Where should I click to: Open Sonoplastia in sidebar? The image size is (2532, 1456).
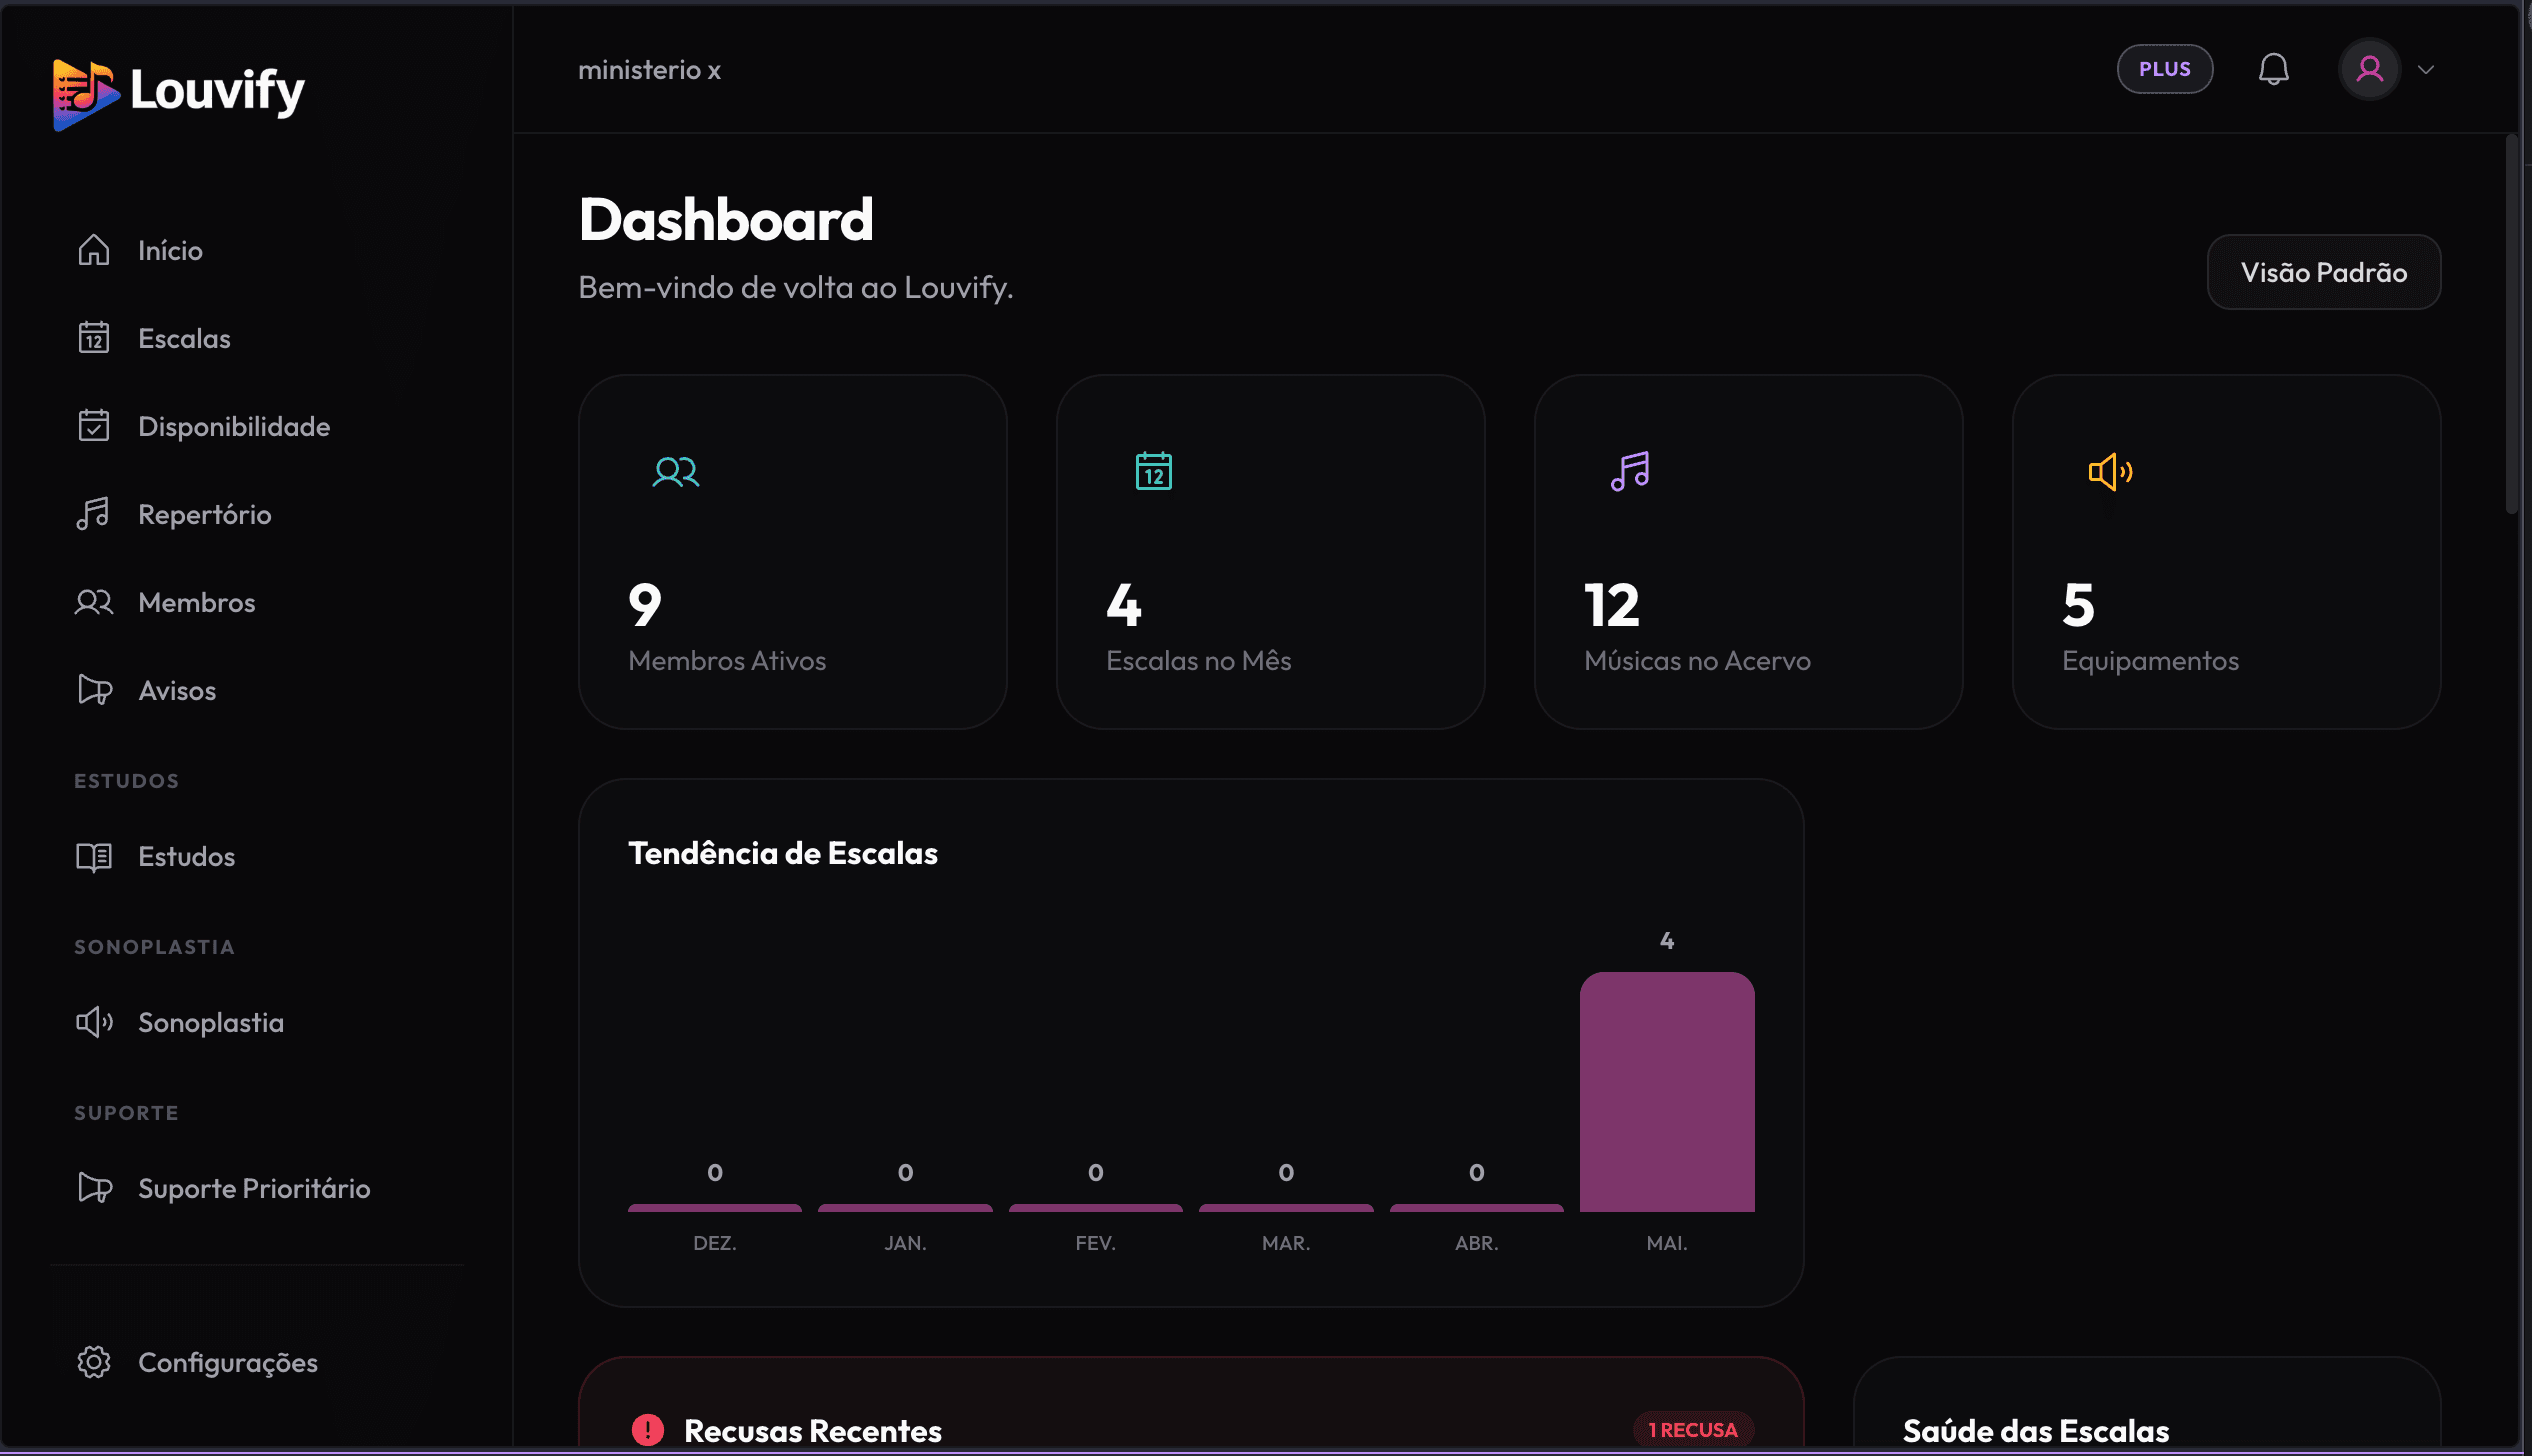click(x=210, y=1022)
